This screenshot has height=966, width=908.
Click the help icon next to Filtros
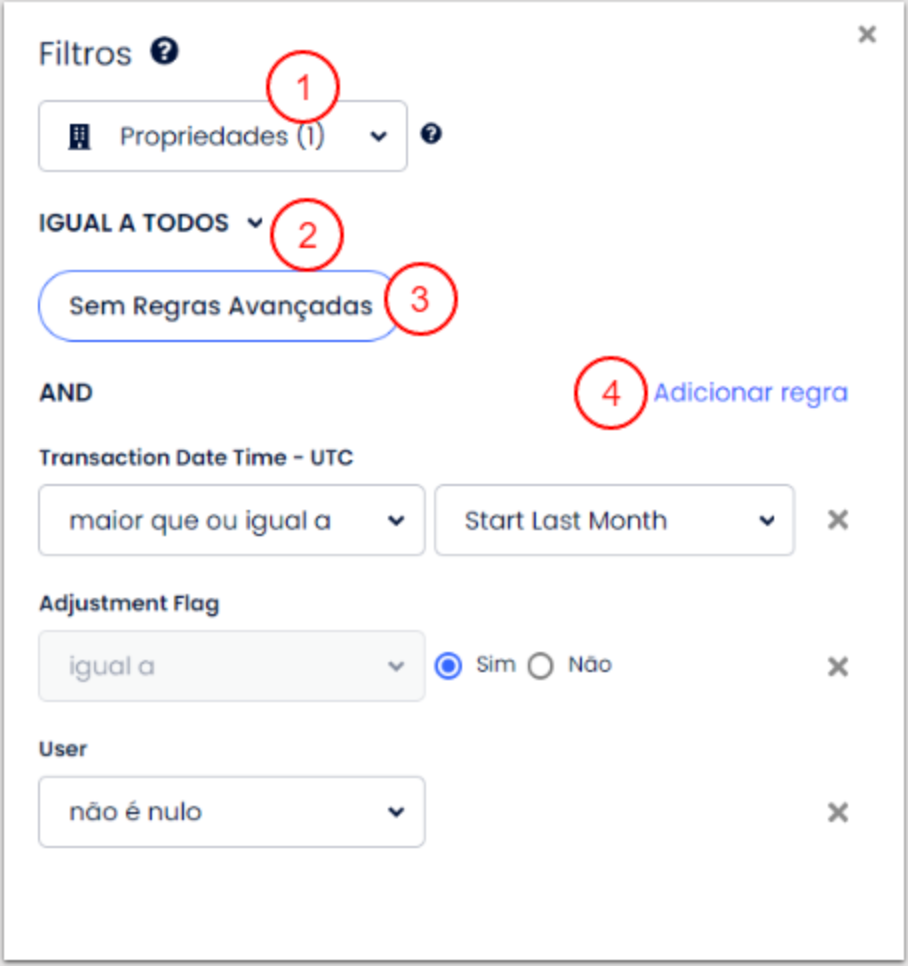[x=164, y=51]
